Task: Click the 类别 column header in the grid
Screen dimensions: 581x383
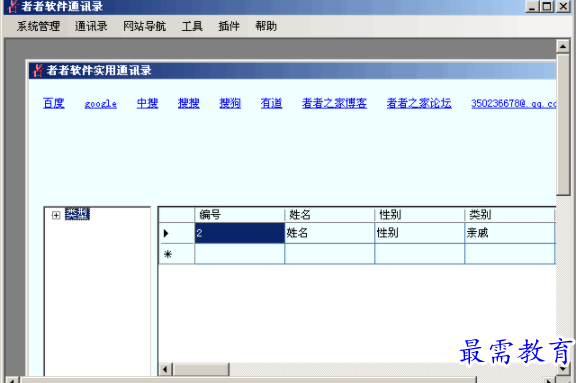Action: [509, 215]
